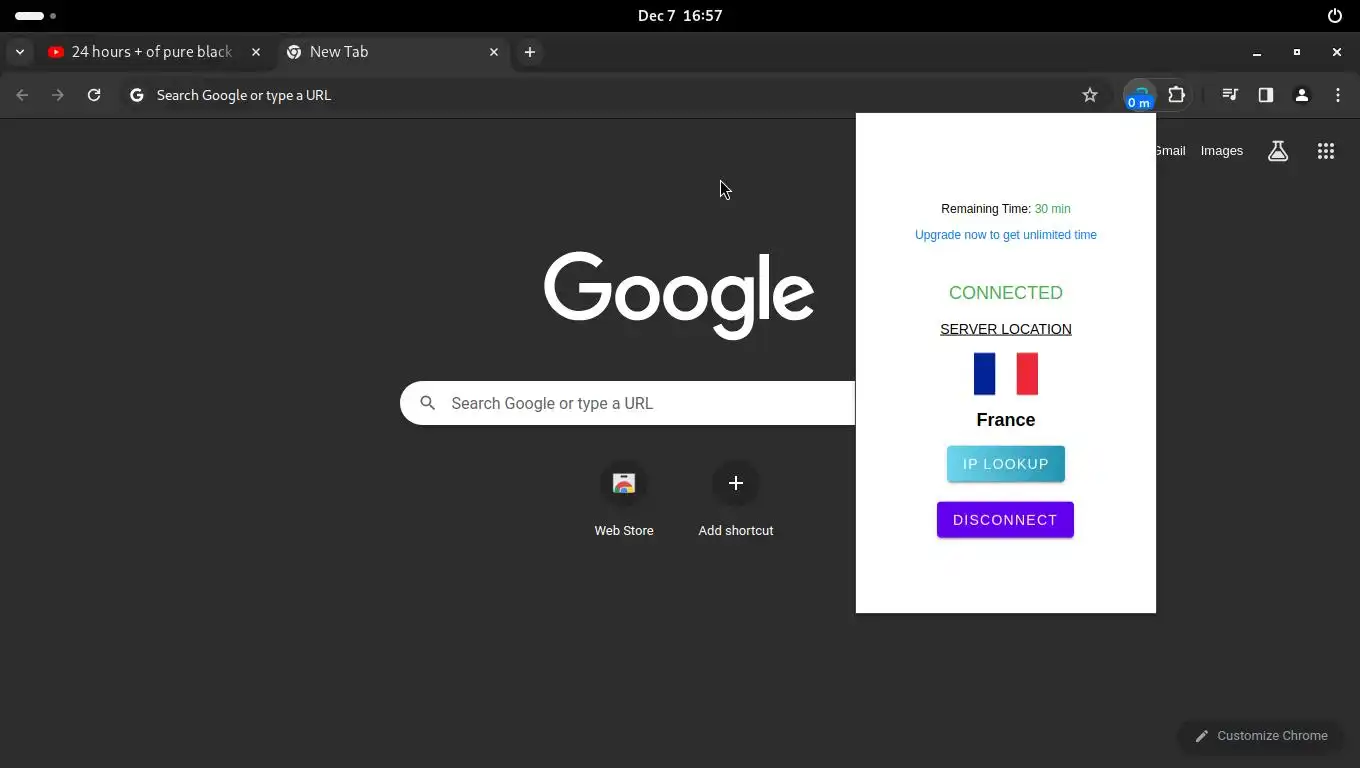Click the IP LOOKUP button
This screenshot has height=768, width=1360.
tap(1006, 464)
